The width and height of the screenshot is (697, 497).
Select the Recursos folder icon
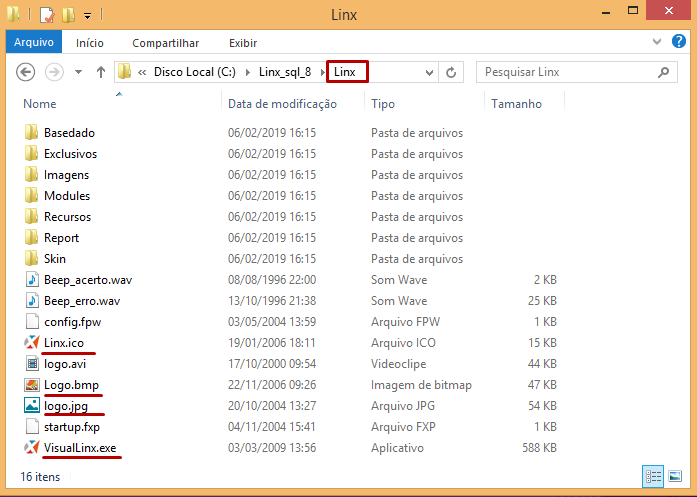[x=32, y=216]
